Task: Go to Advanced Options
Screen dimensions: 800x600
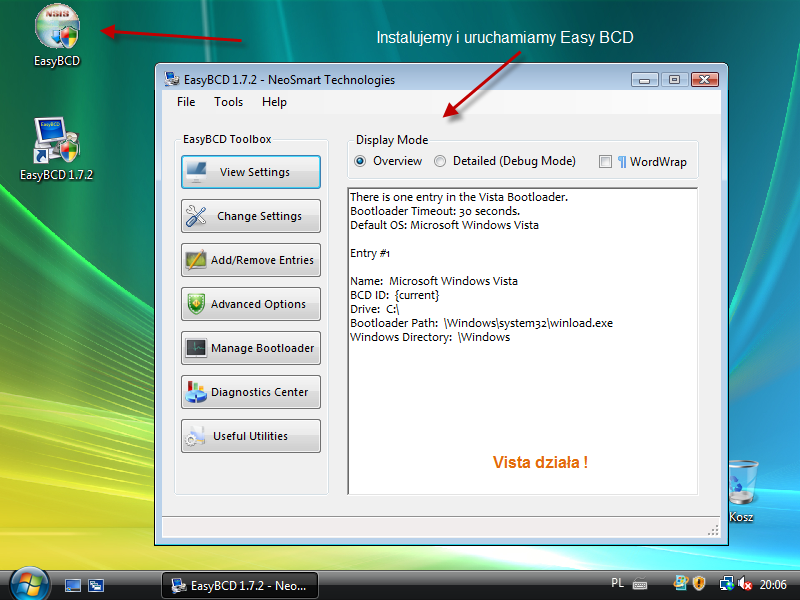Action: 251,304
